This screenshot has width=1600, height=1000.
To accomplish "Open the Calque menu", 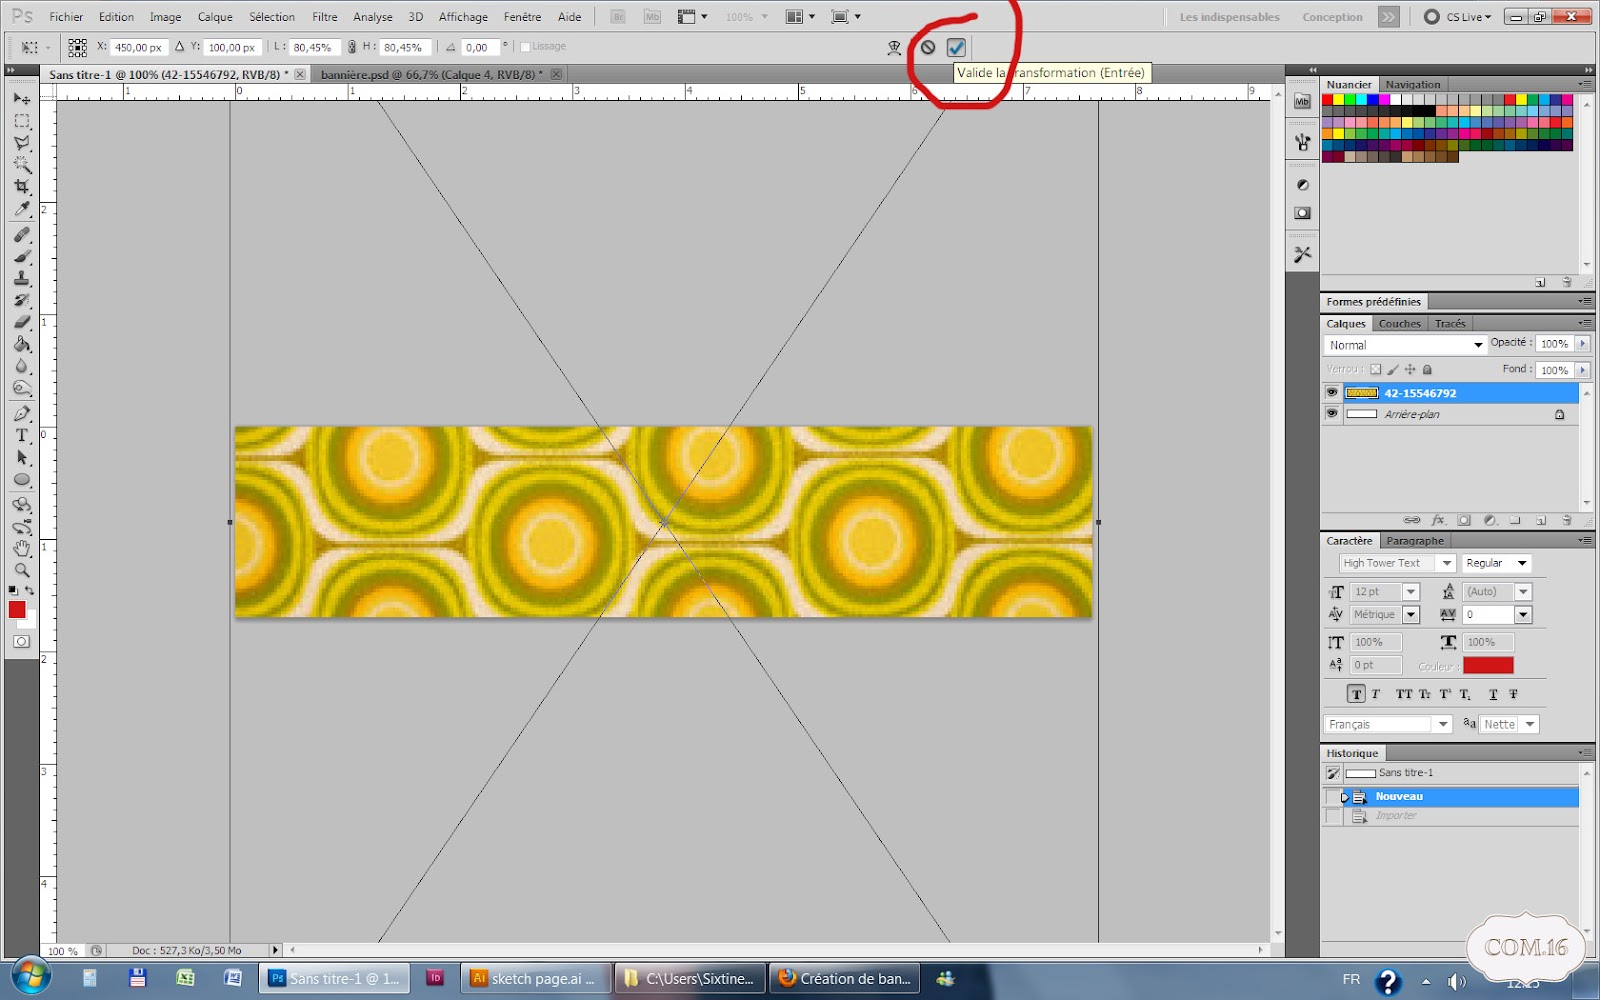I will click(215, 17).
